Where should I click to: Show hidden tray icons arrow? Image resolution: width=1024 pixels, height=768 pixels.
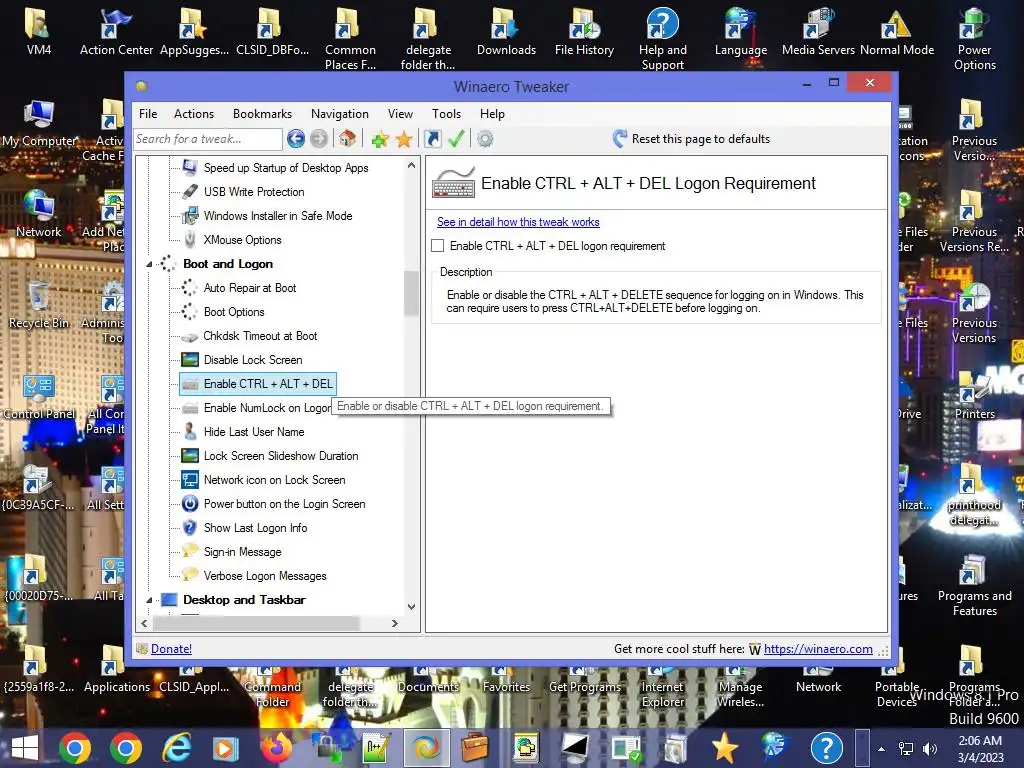pos(882,749)
